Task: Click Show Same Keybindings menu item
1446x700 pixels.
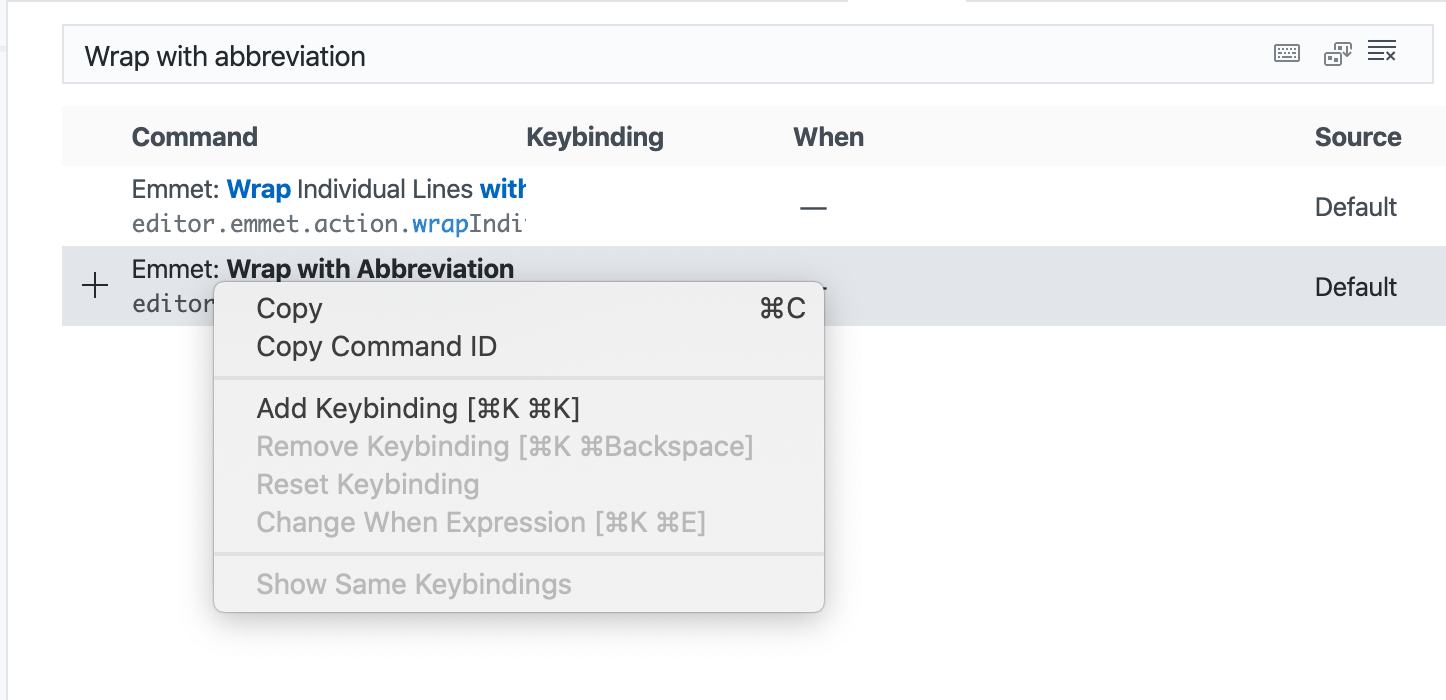Action: pos(413,584)
